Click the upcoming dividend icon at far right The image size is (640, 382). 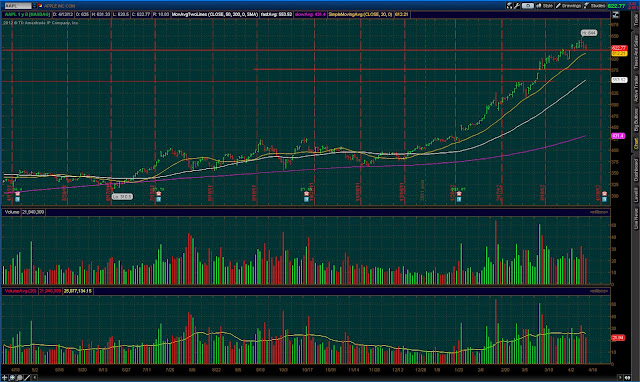604,199
